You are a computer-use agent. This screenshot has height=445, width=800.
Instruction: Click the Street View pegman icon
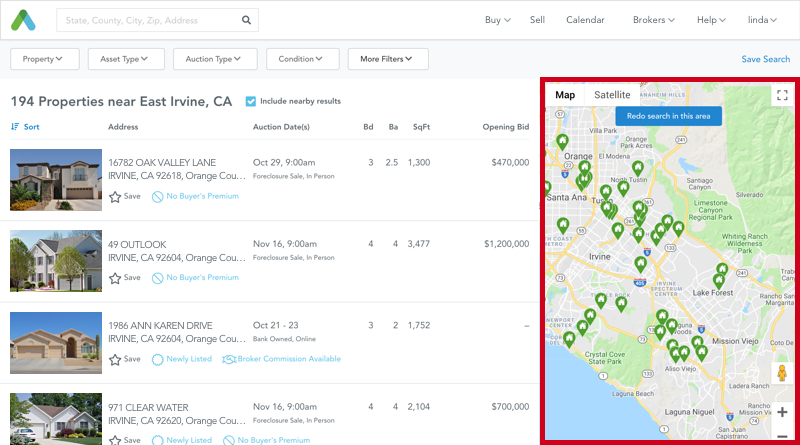[782, 373]
